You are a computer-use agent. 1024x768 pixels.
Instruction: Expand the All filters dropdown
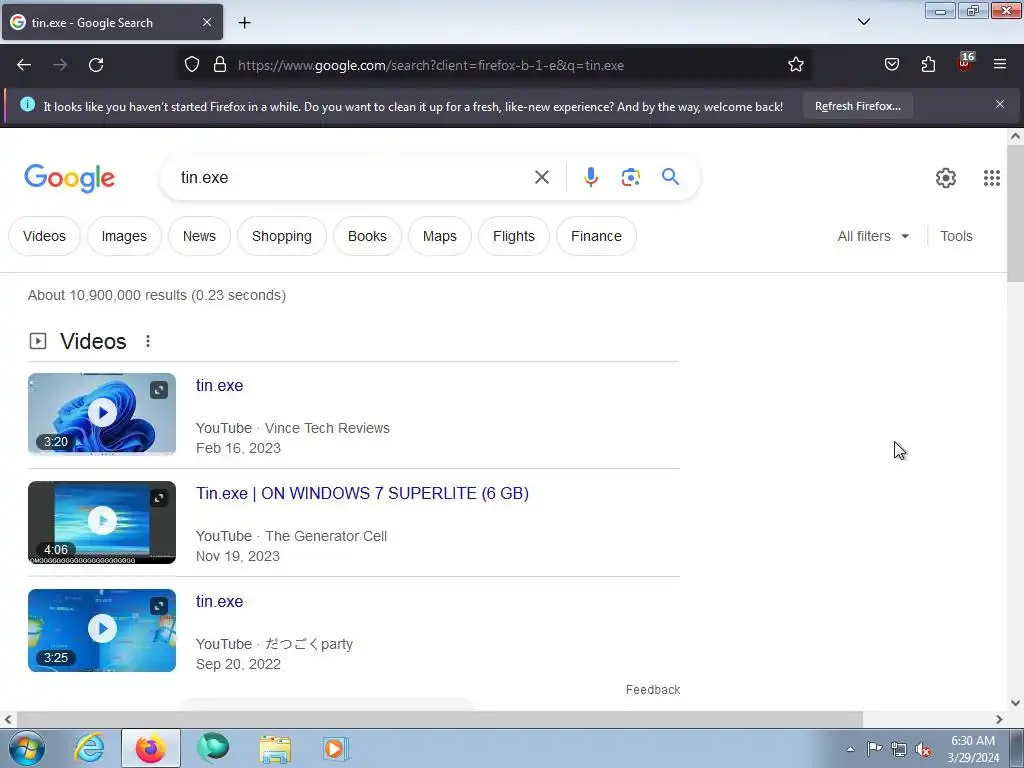pos(873,236)
